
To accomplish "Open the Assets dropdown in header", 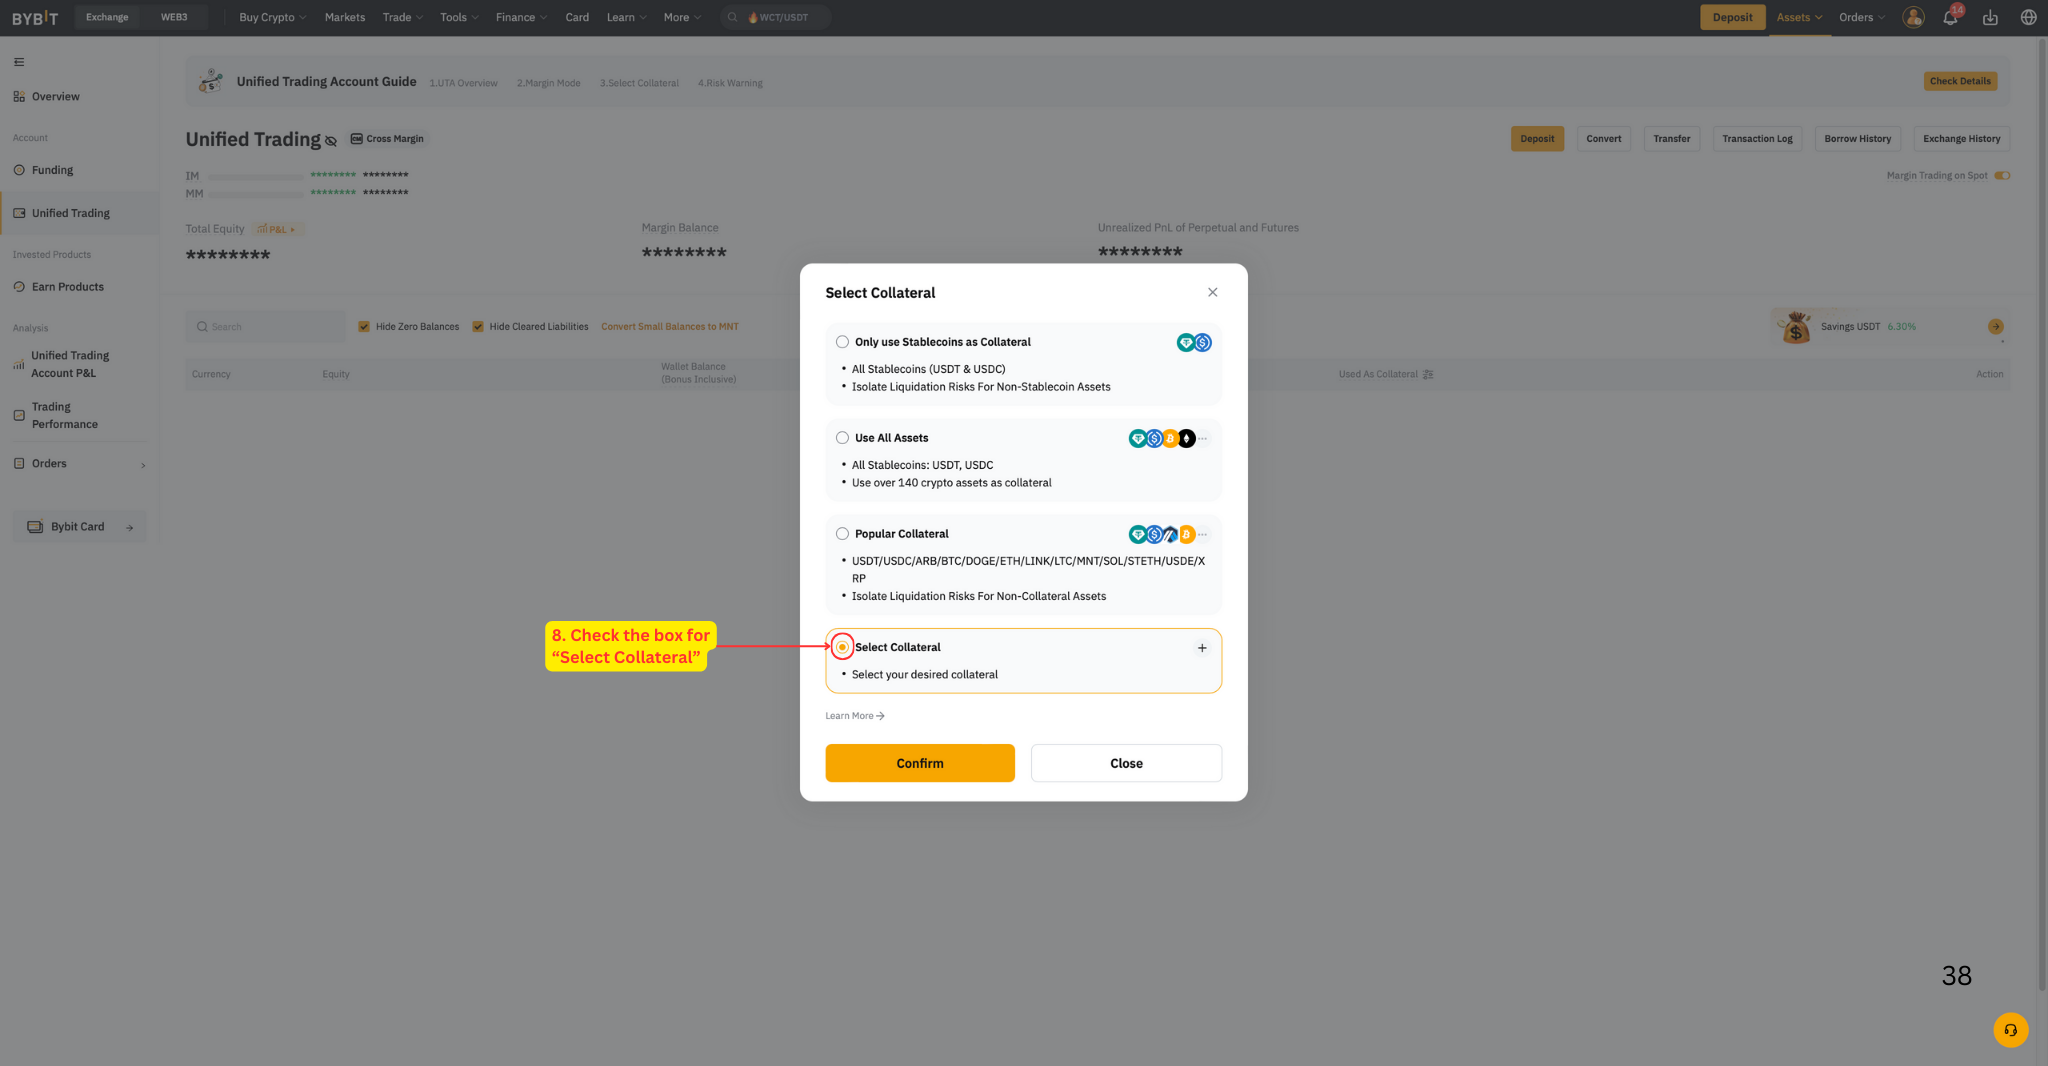I will pyautogui.click(x=1799, y=17).
